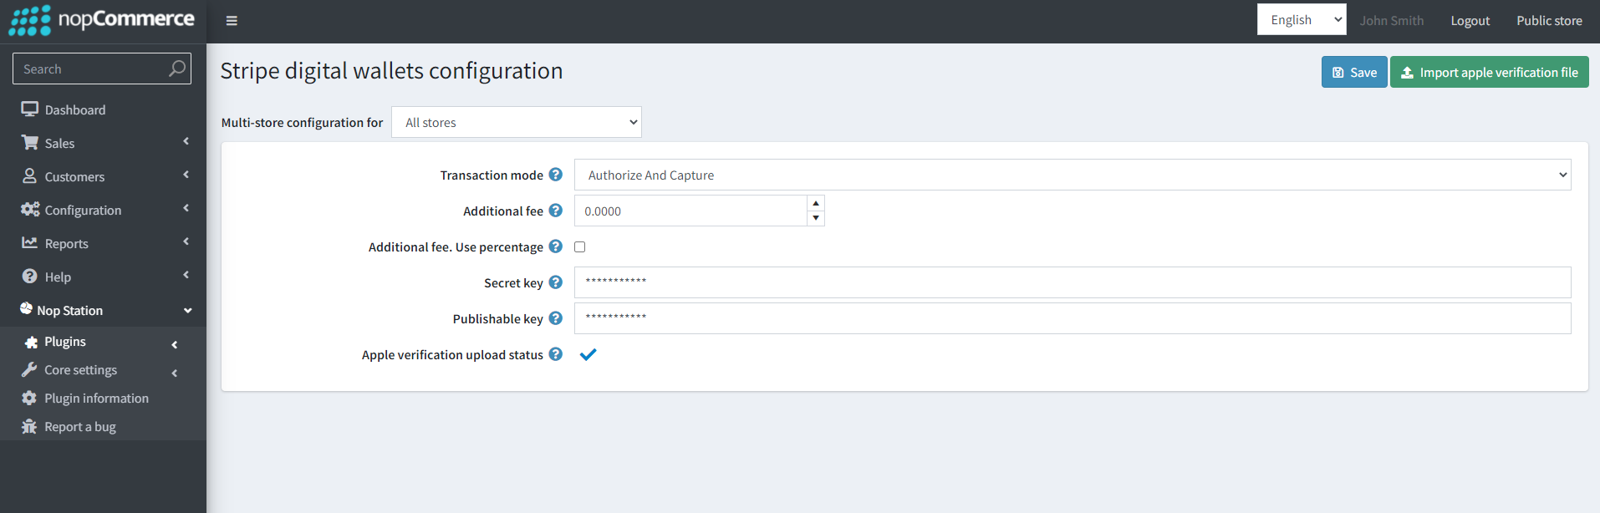Expand the Sales sidebar menu
Viewport: 1600px width, 513px height.
tap(103, 143)
